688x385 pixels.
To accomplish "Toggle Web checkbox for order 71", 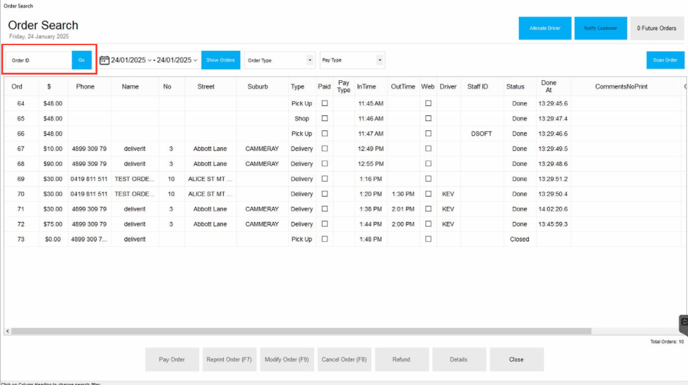I will 428,209.
